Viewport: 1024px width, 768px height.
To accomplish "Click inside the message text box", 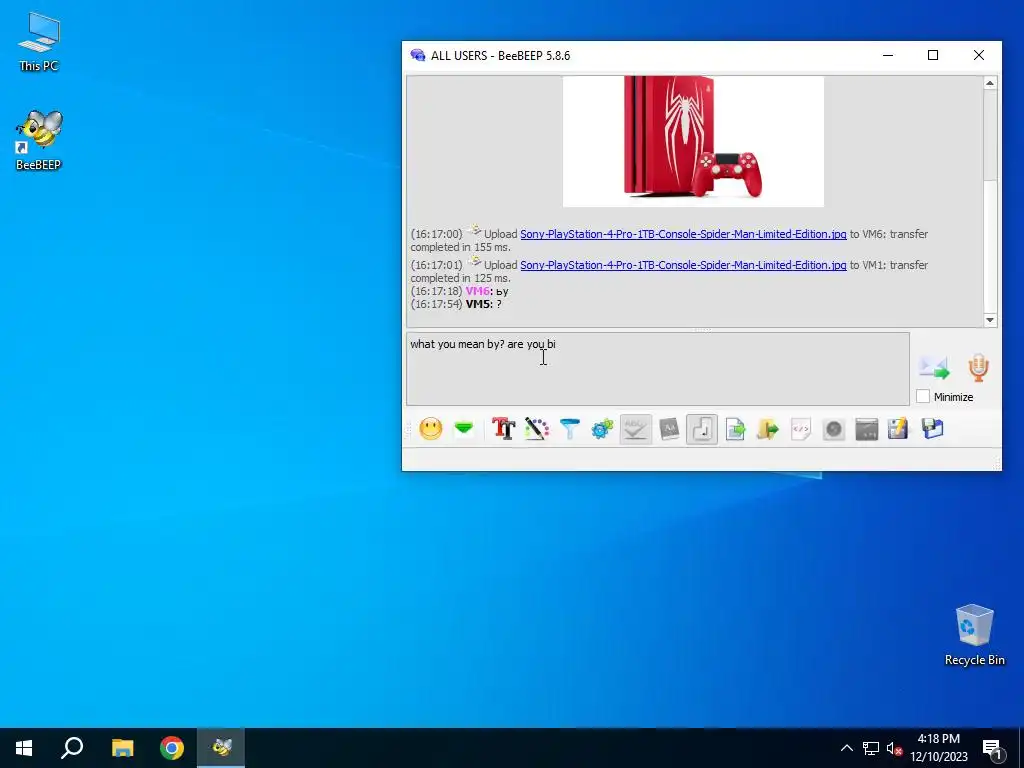I will click(x=658, y=368).
